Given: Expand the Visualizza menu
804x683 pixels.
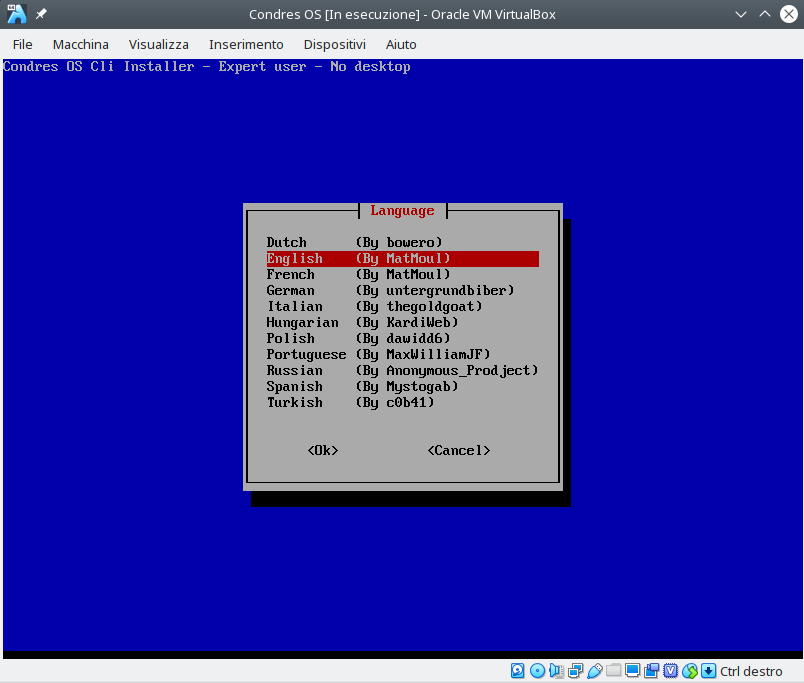Looking at the screenshot, I should pyautogui.click(x=158, y=44).
